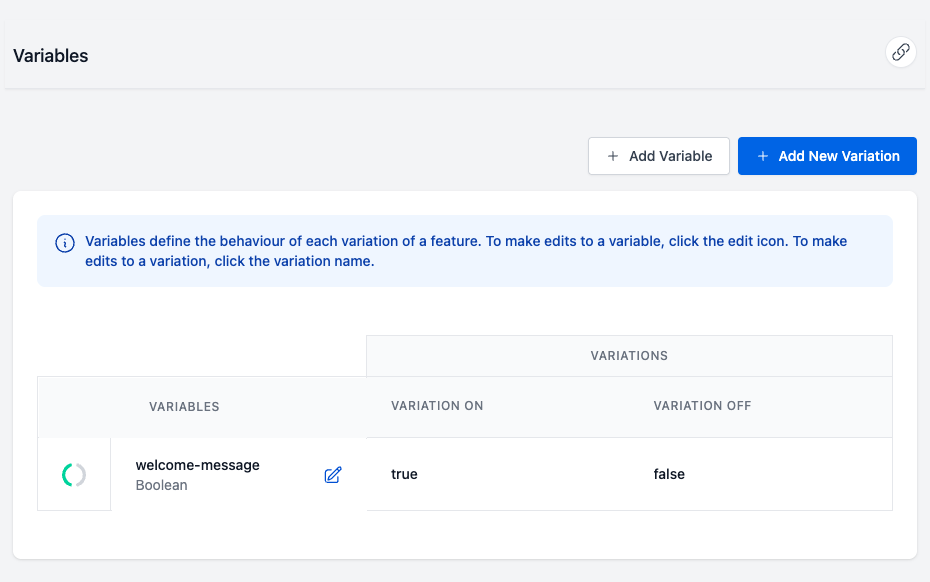Screen dimensions: 930x582
Task: Click the Boolean type label under welcome-message
Action: tap(161, 485)
